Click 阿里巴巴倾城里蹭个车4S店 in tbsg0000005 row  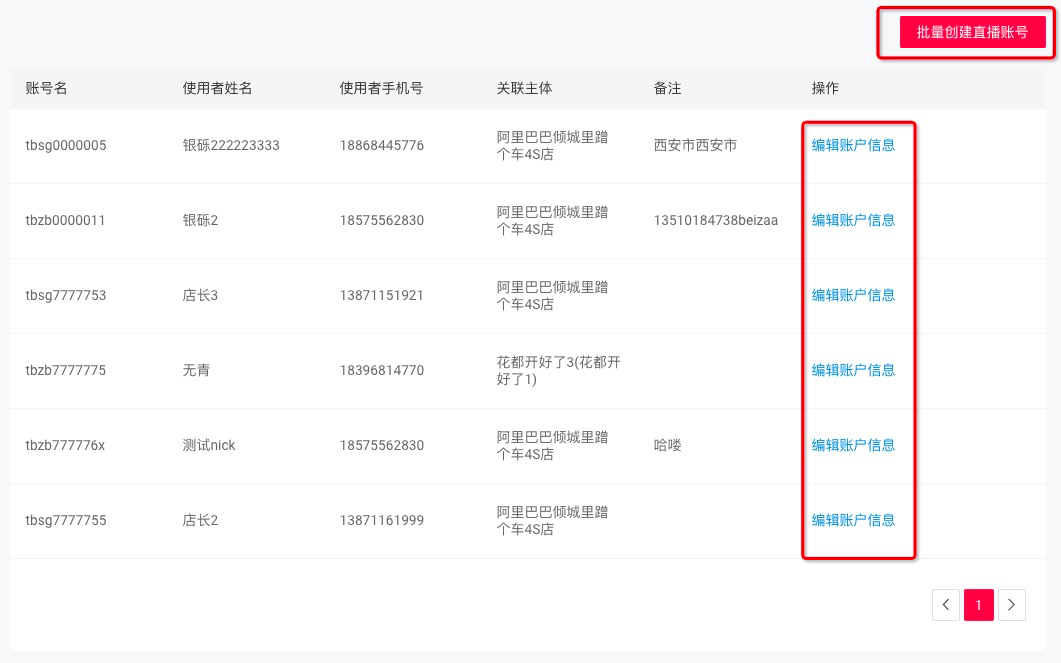click(x=552, y=145)
